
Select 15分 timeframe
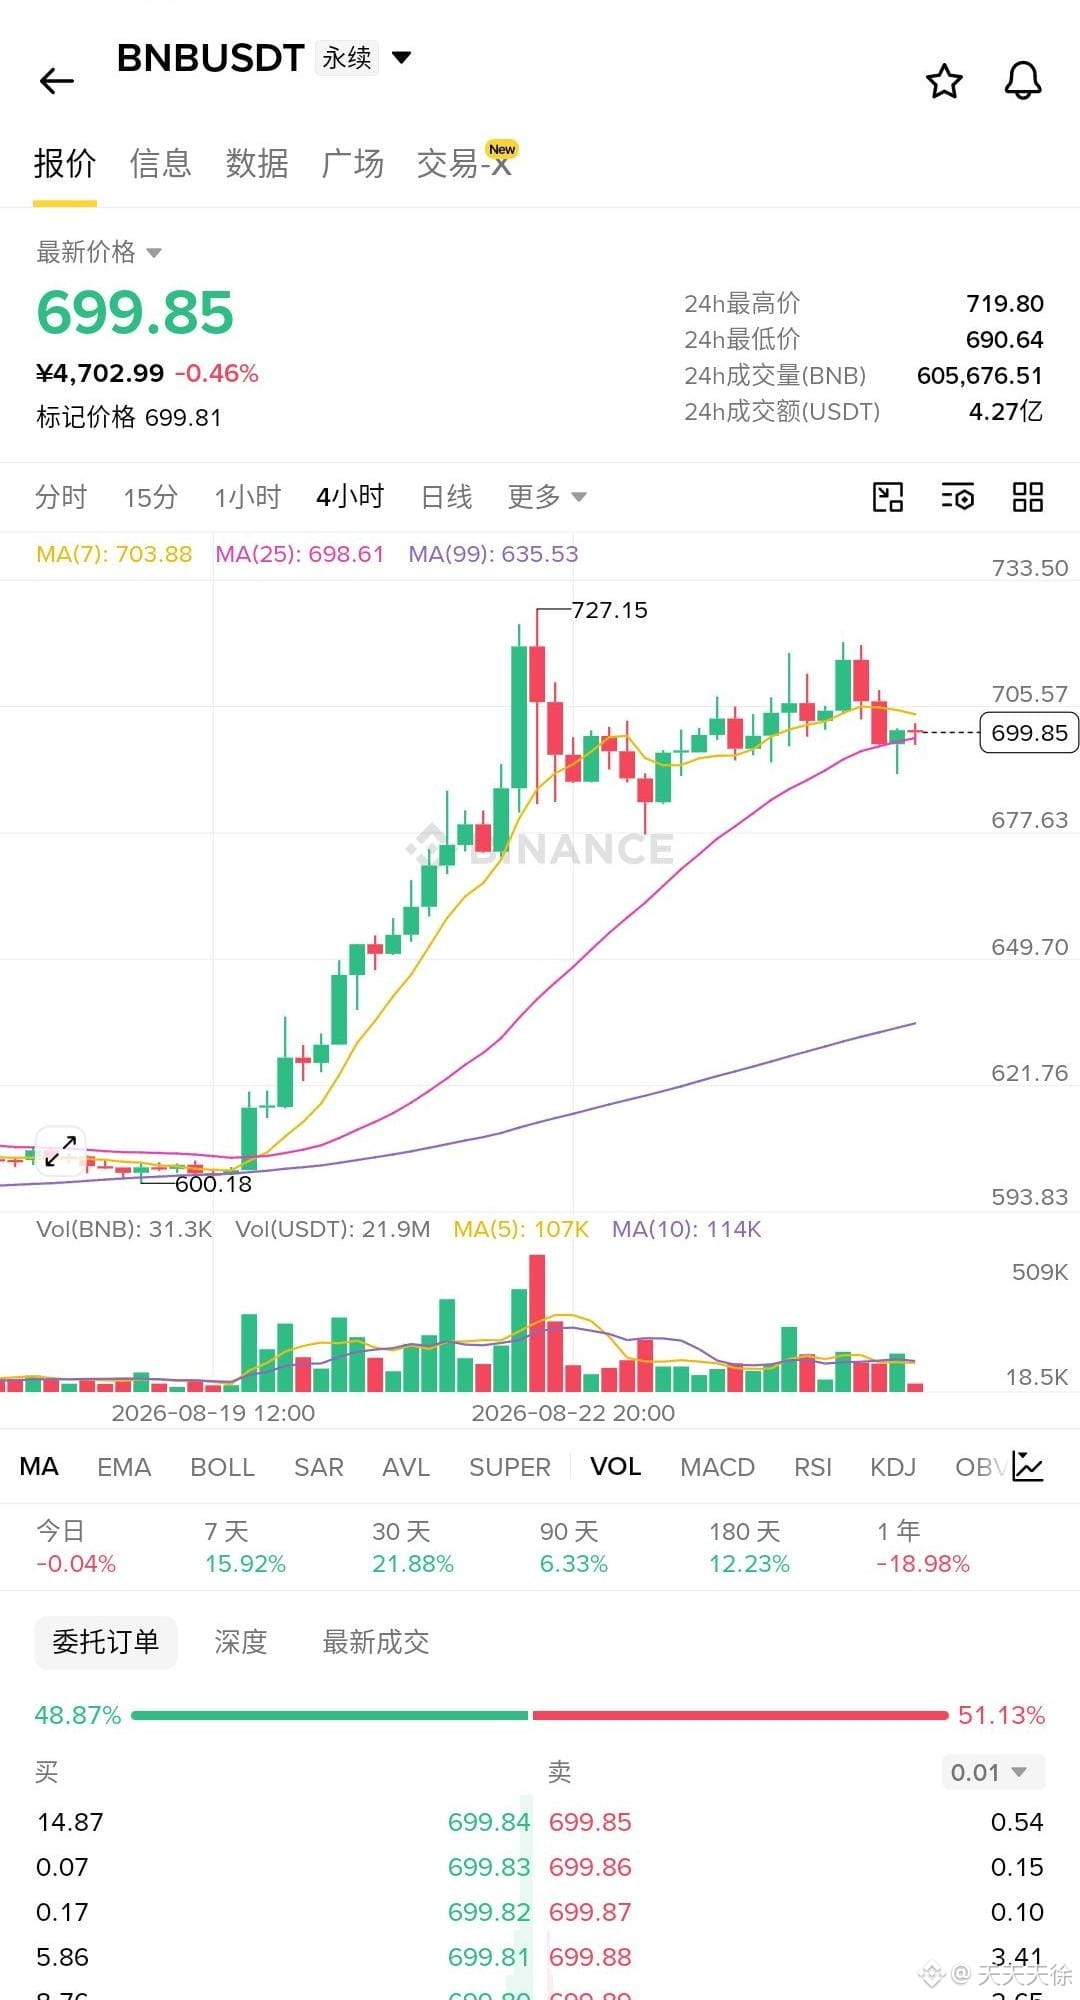(x=151, y=497)
